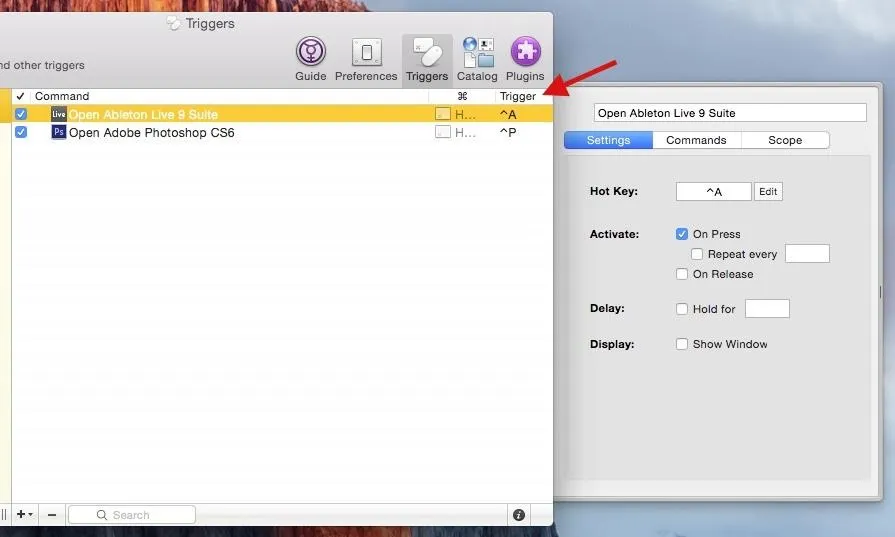Switch to the Settings tab

(x=608, y=140)
